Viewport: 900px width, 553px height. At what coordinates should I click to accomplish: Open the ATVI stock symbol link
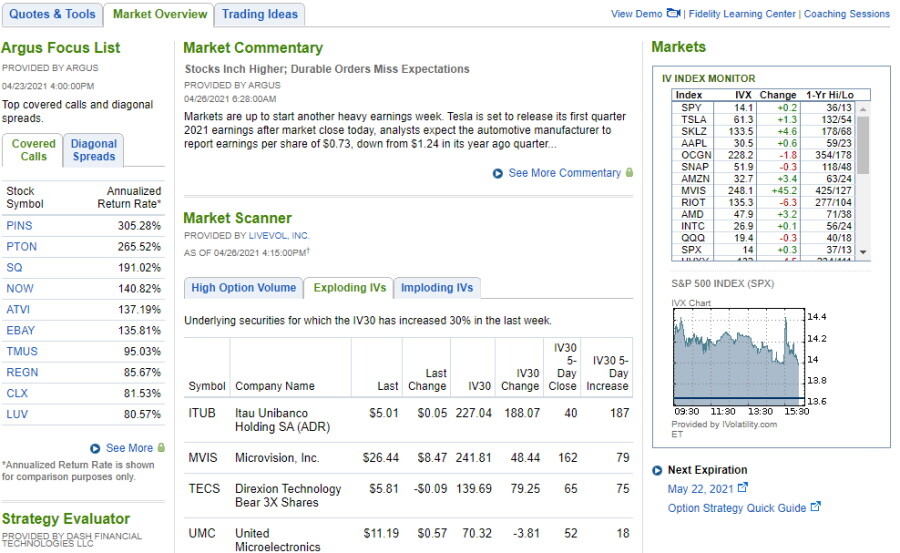tap(18, 310)
